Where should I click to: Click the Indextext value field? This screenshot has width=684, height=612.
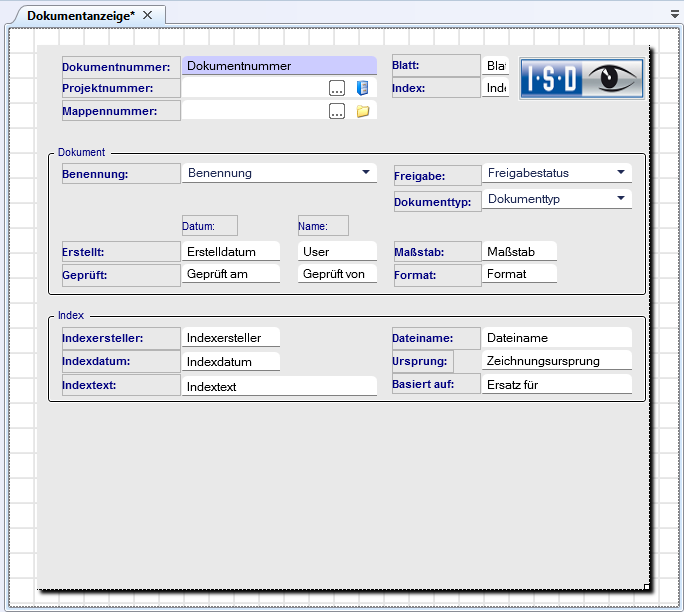tap(279, 386)
